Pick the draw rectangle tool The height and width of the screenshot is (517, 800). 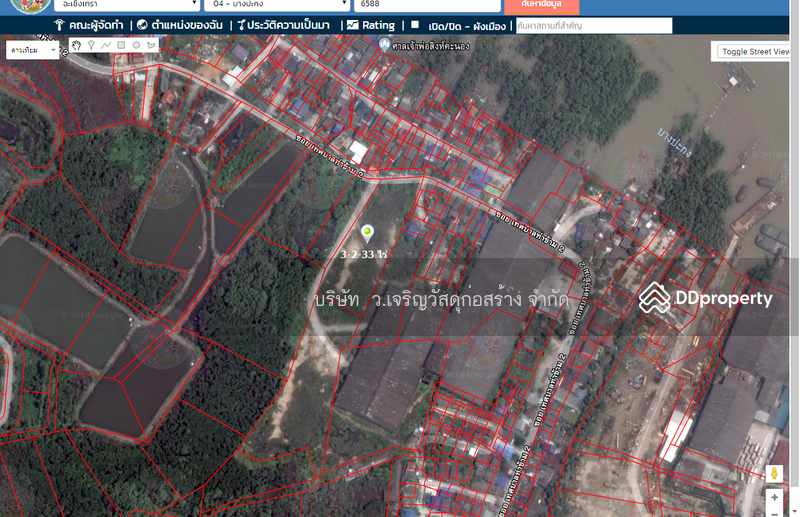coord(121,45)
